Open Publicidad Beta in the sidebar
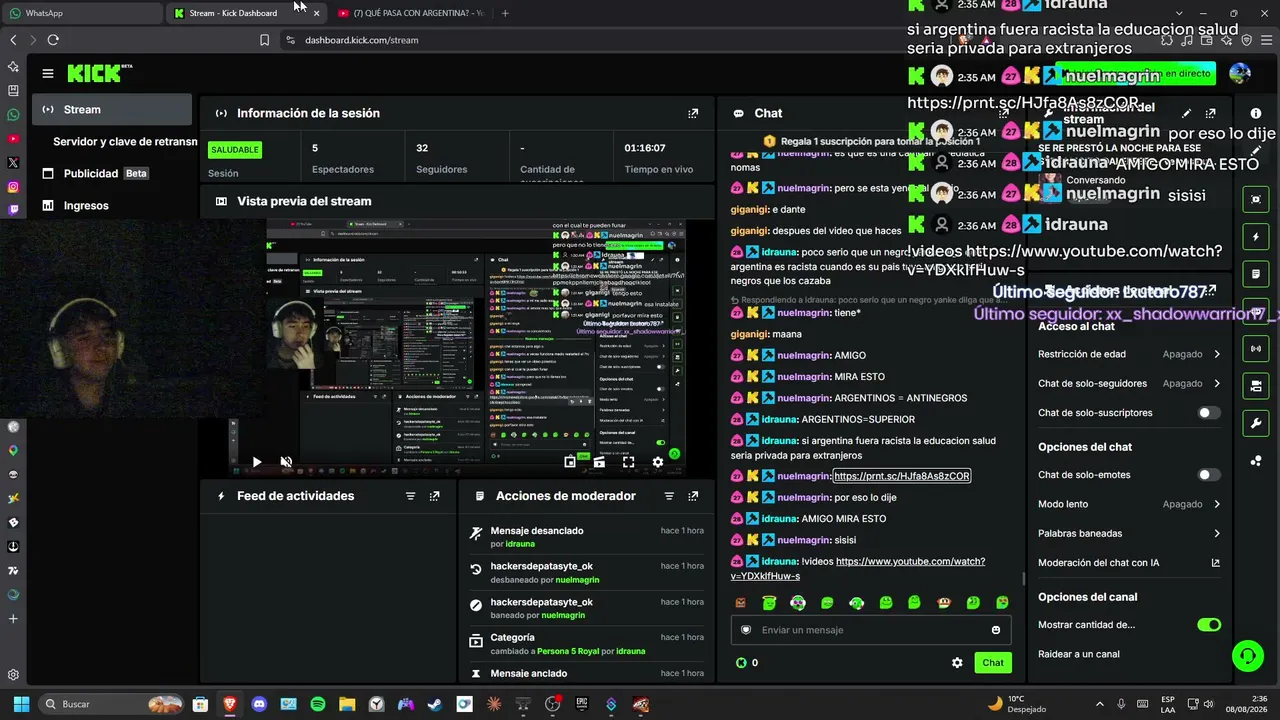Screen dimensions: 1280x720 pyautogui.click(x=112, y=173)
